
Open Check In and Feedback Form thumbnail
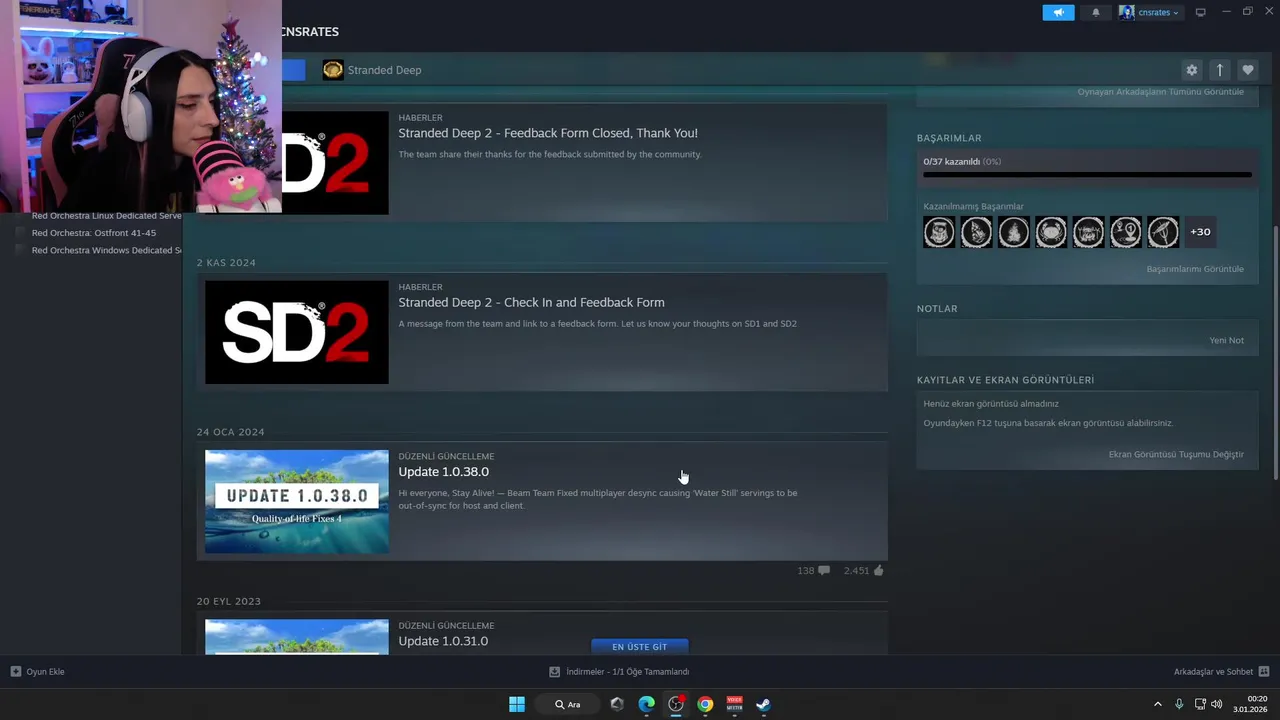[x=297, y=332]
